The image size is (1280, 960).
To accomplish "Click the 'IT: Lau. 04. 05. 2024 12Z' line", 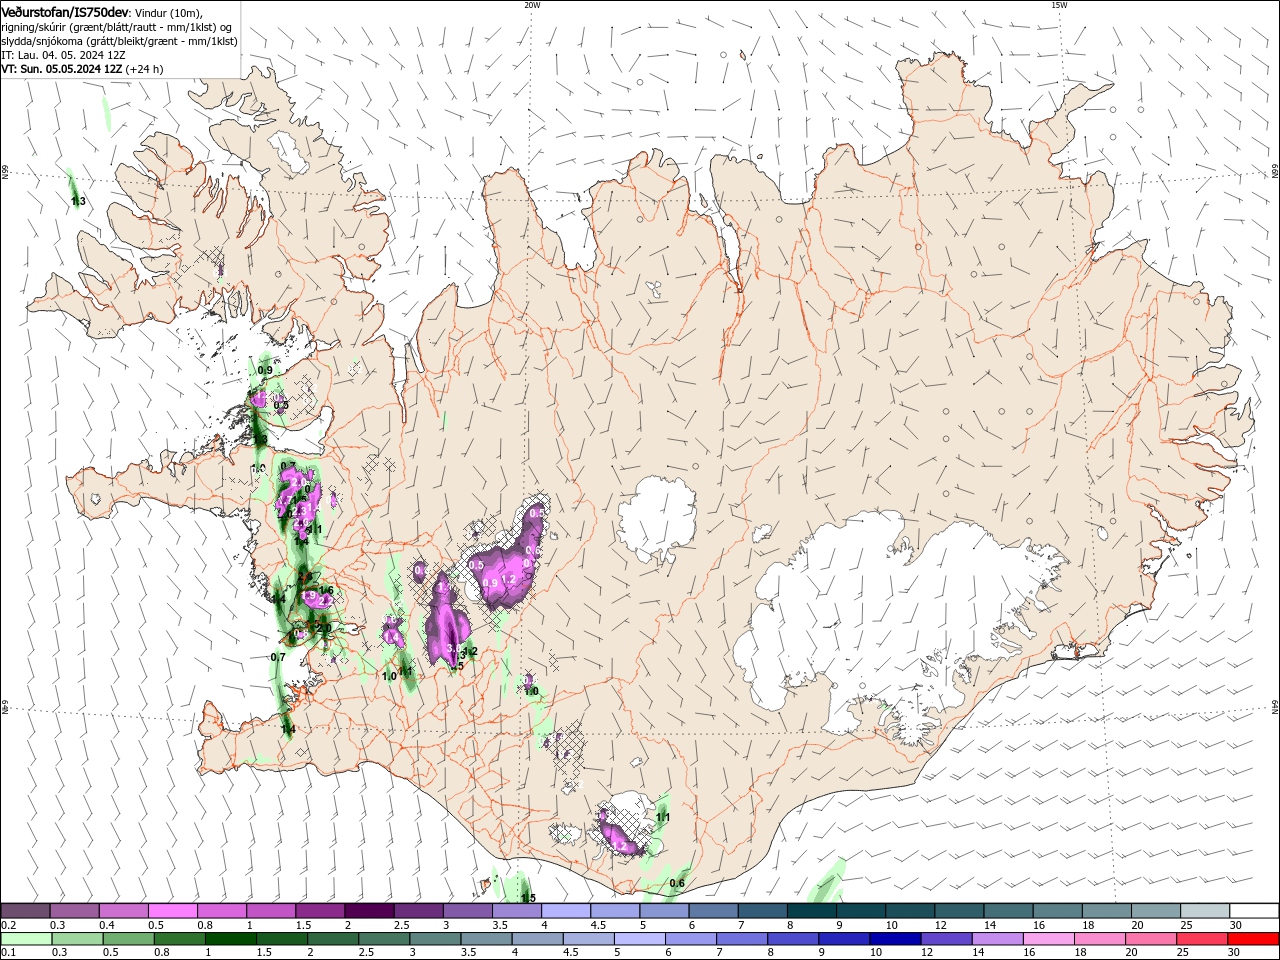I will click(x=62, y=55).
